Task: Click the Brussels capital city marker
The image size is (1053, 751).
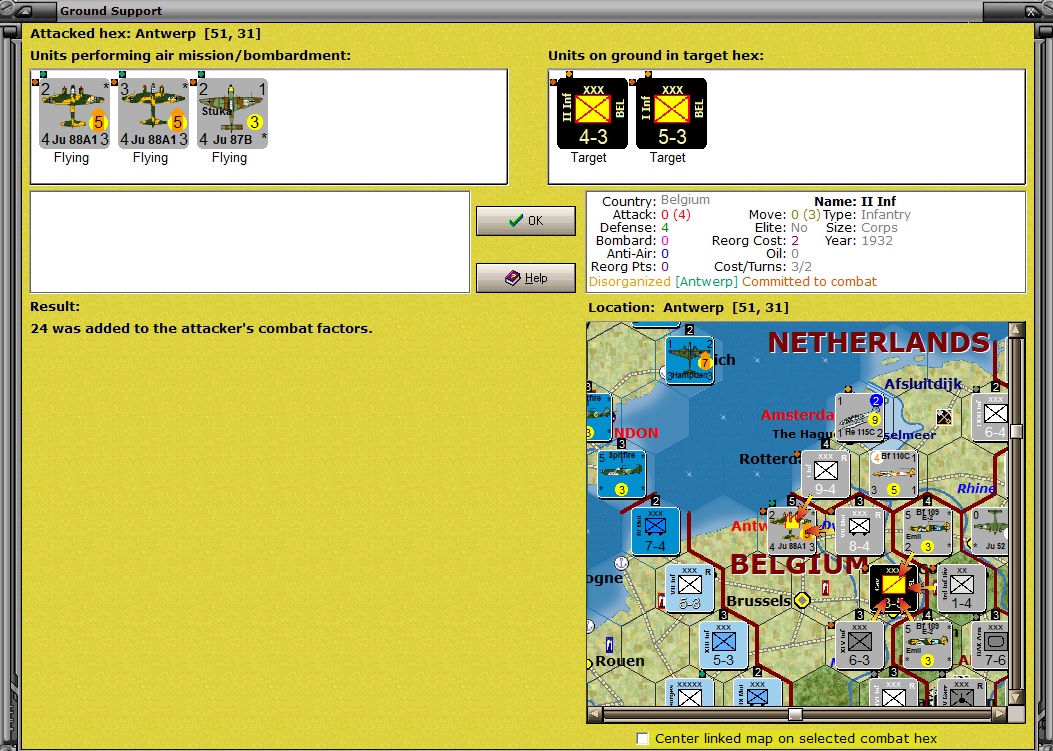Action: [802, 600]
